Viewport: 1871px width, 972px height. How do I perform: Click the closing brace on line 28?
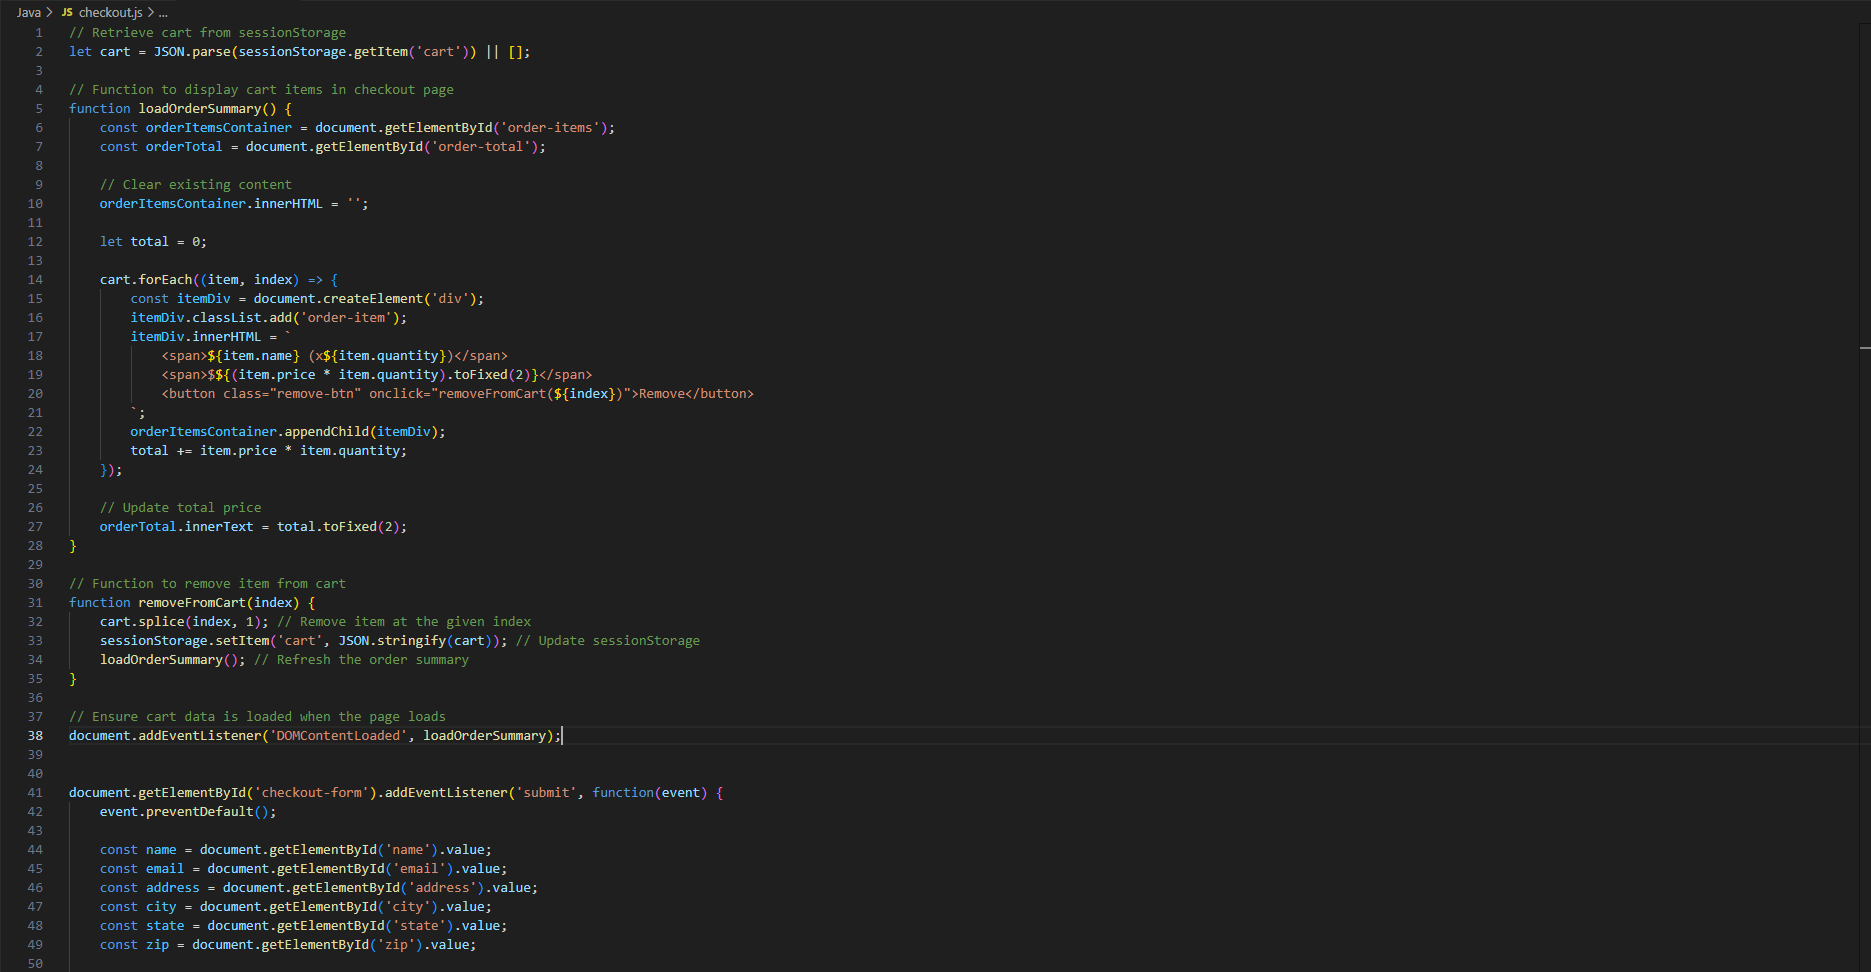(73, 545)
